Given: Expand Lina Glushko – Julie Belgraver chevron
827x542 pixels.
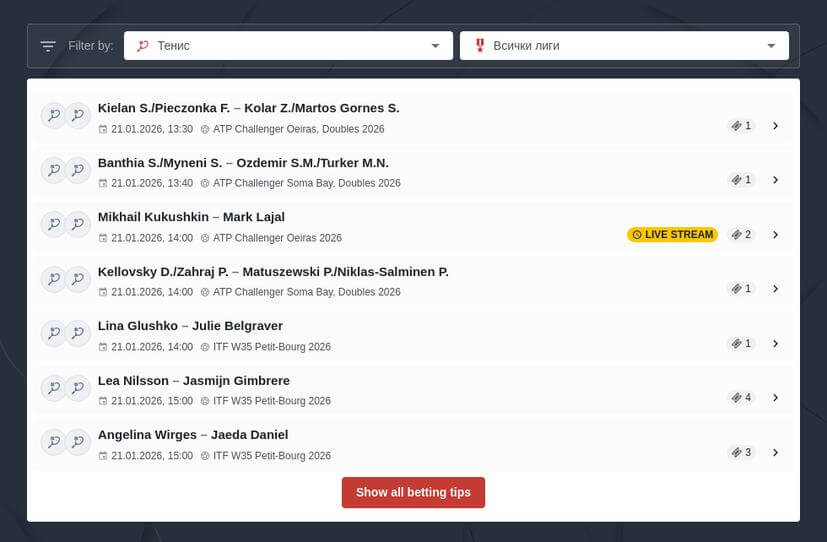Looking at the screenshot, I should 776,344.
